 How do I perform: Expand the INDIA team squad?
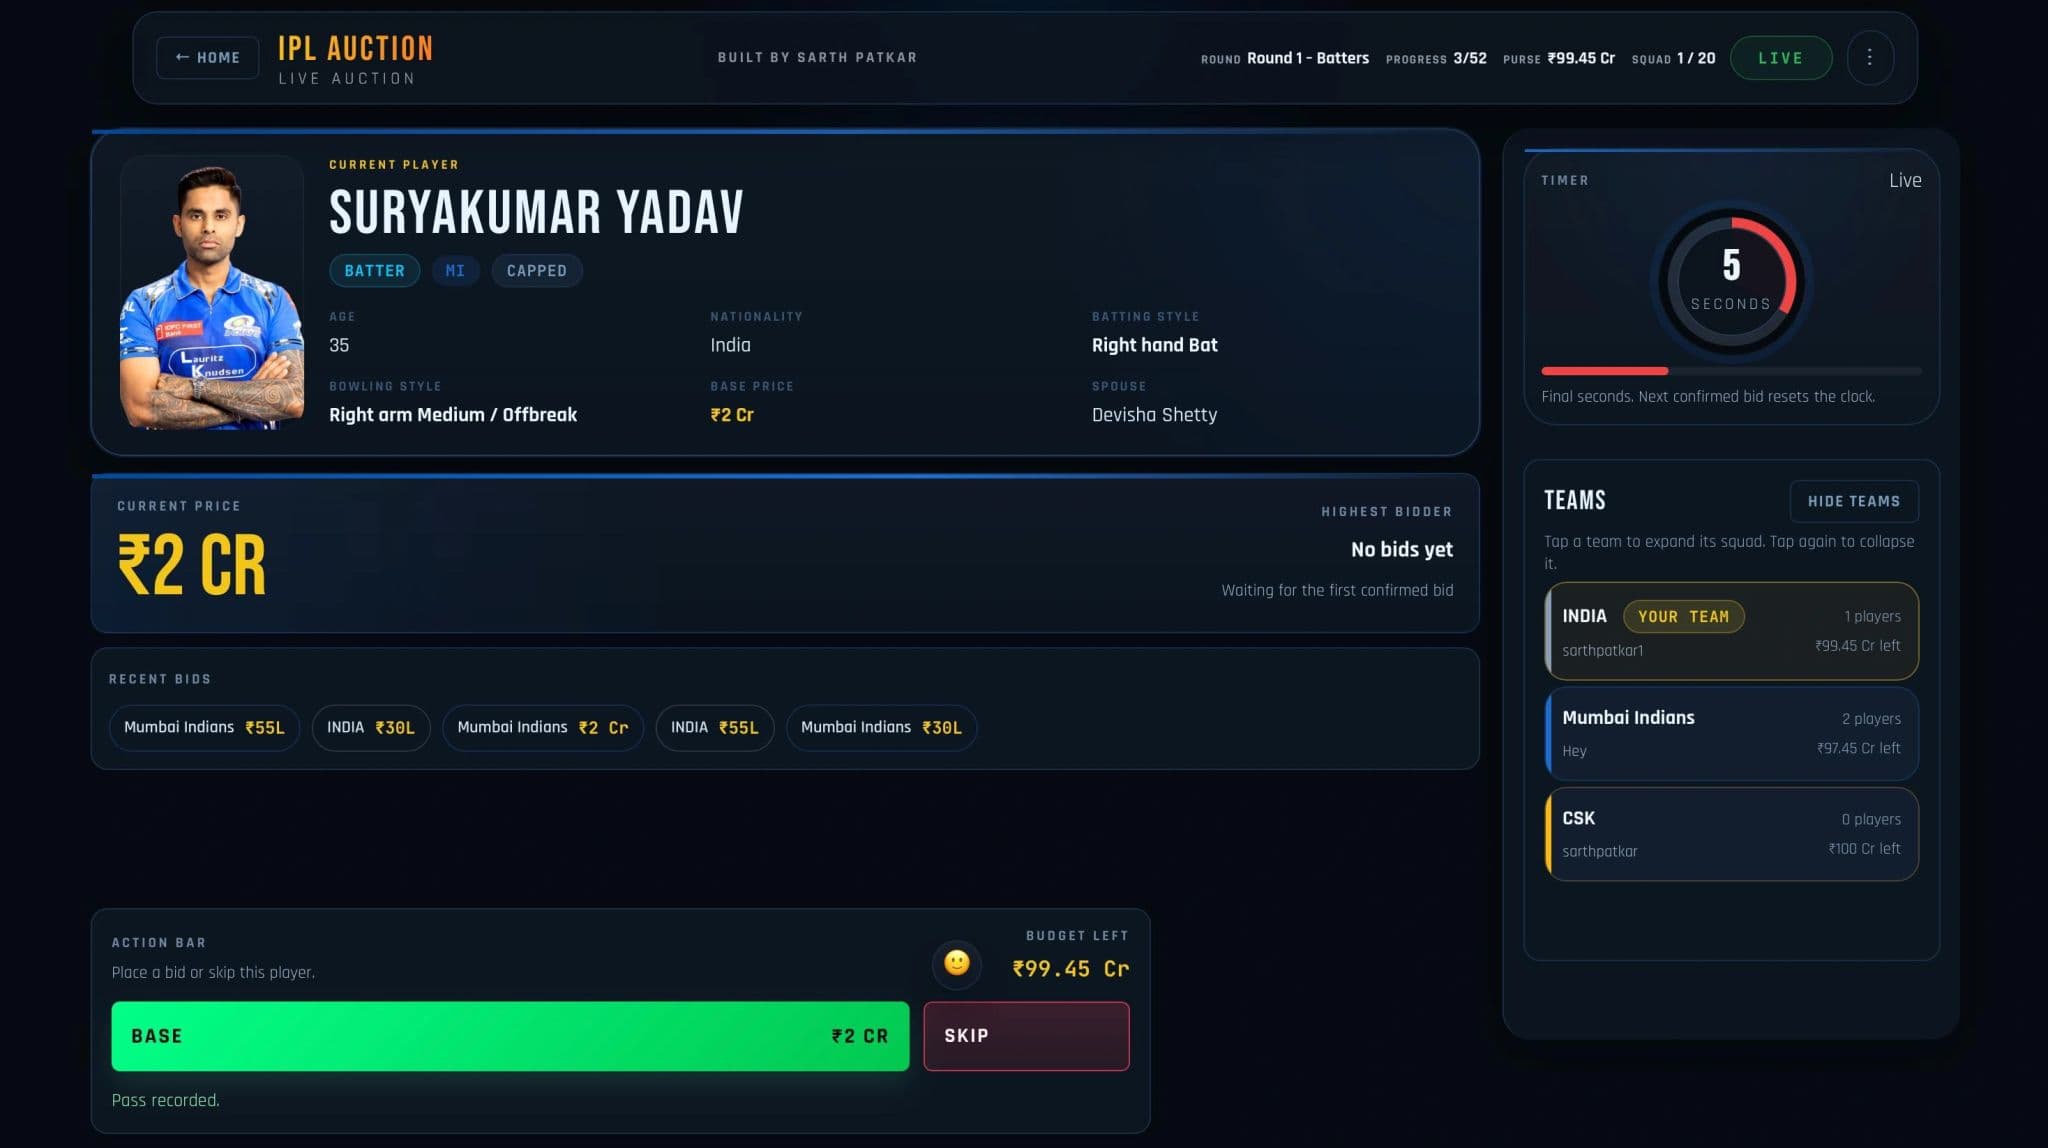click(x=1731, y=632)
